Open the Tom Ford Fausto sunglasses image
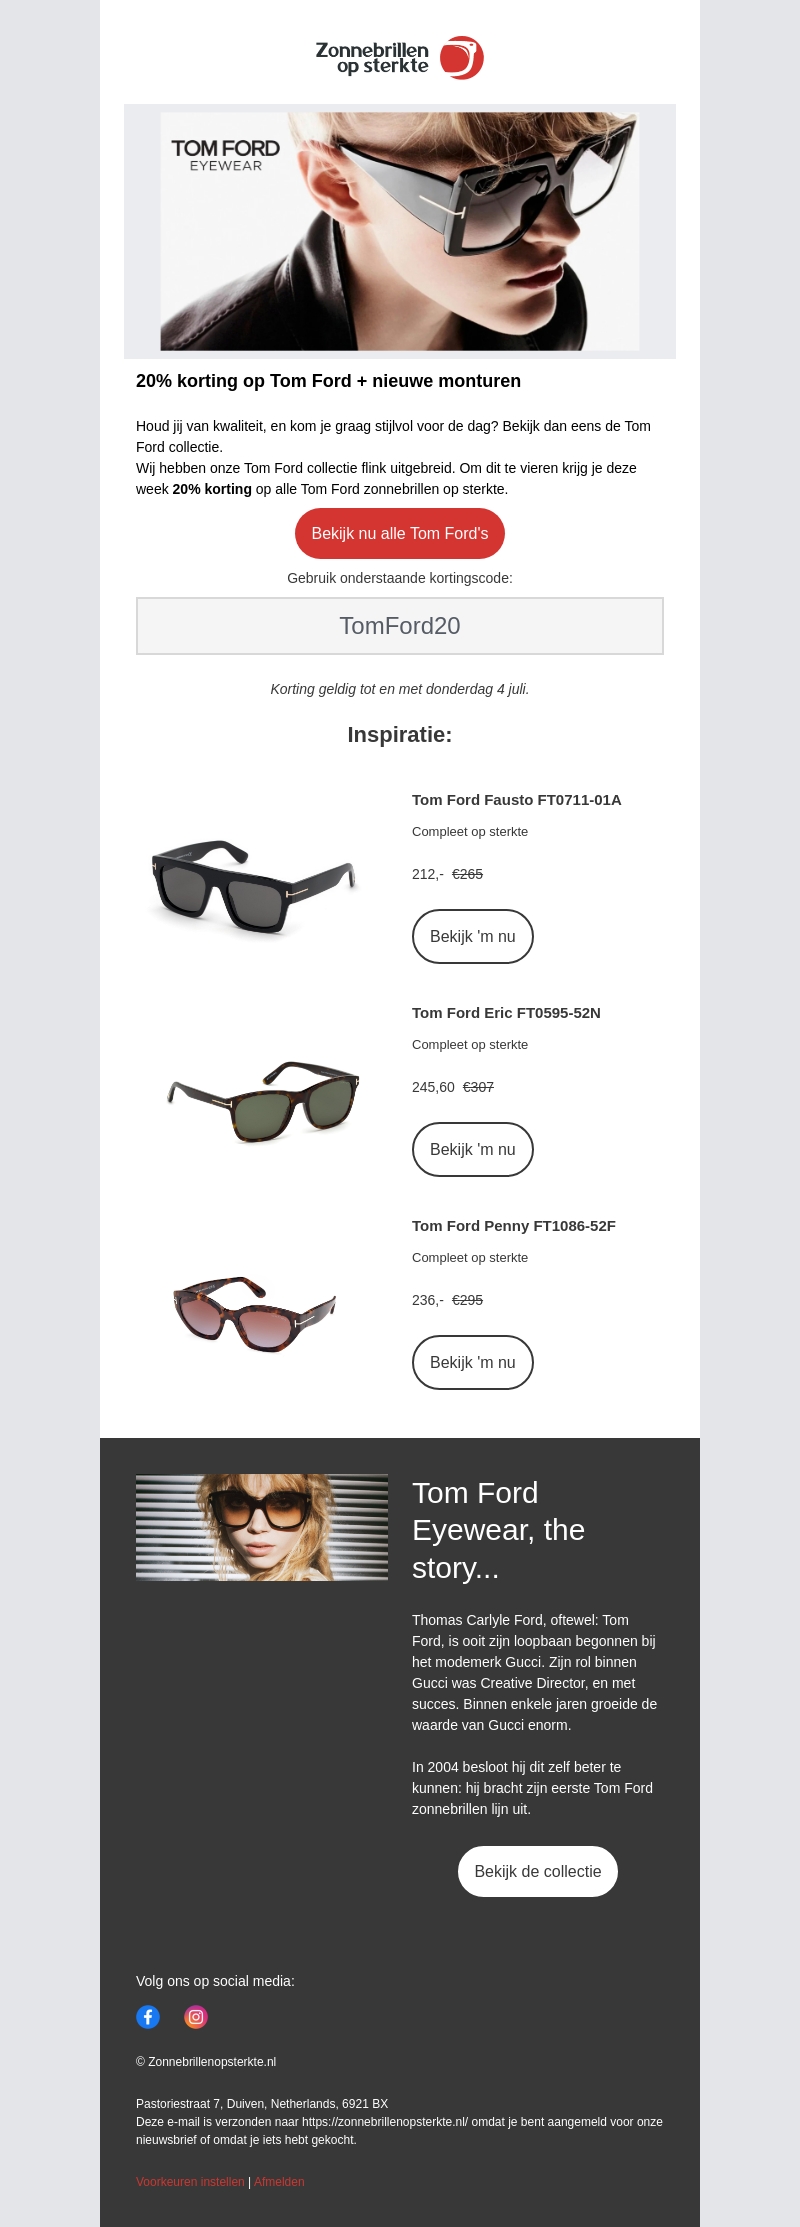The width and height of the screenshot is (800, 2227). (254, 885)
